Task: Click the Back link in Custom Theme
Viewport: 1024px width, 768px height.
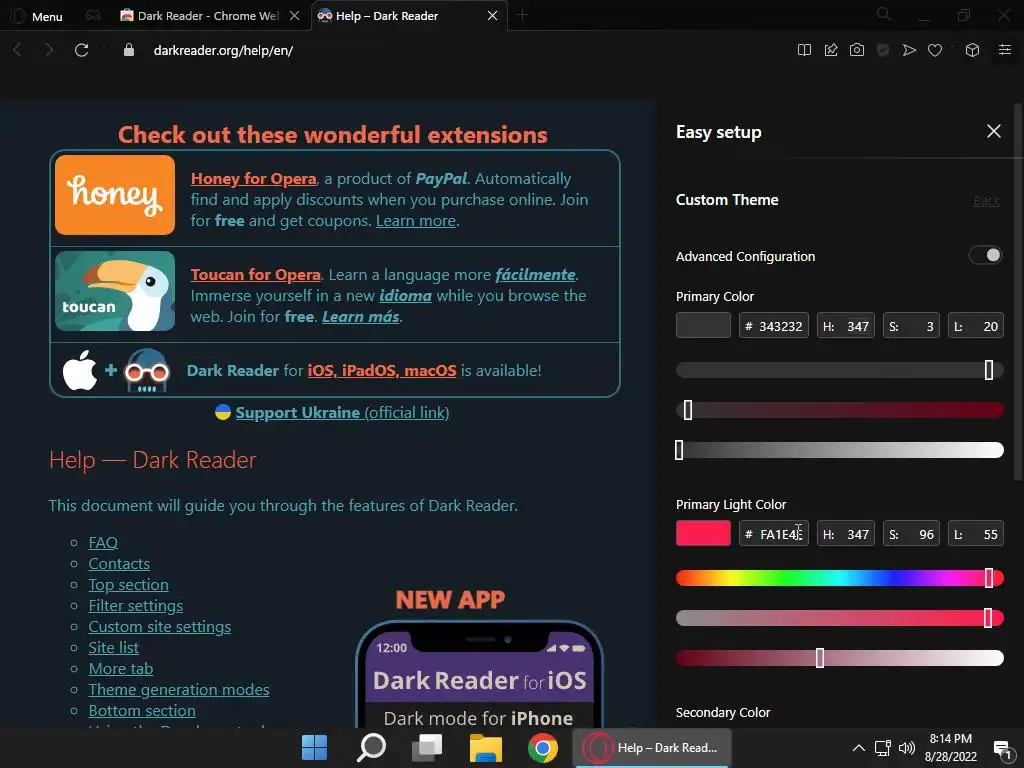Action: point(986,200)
